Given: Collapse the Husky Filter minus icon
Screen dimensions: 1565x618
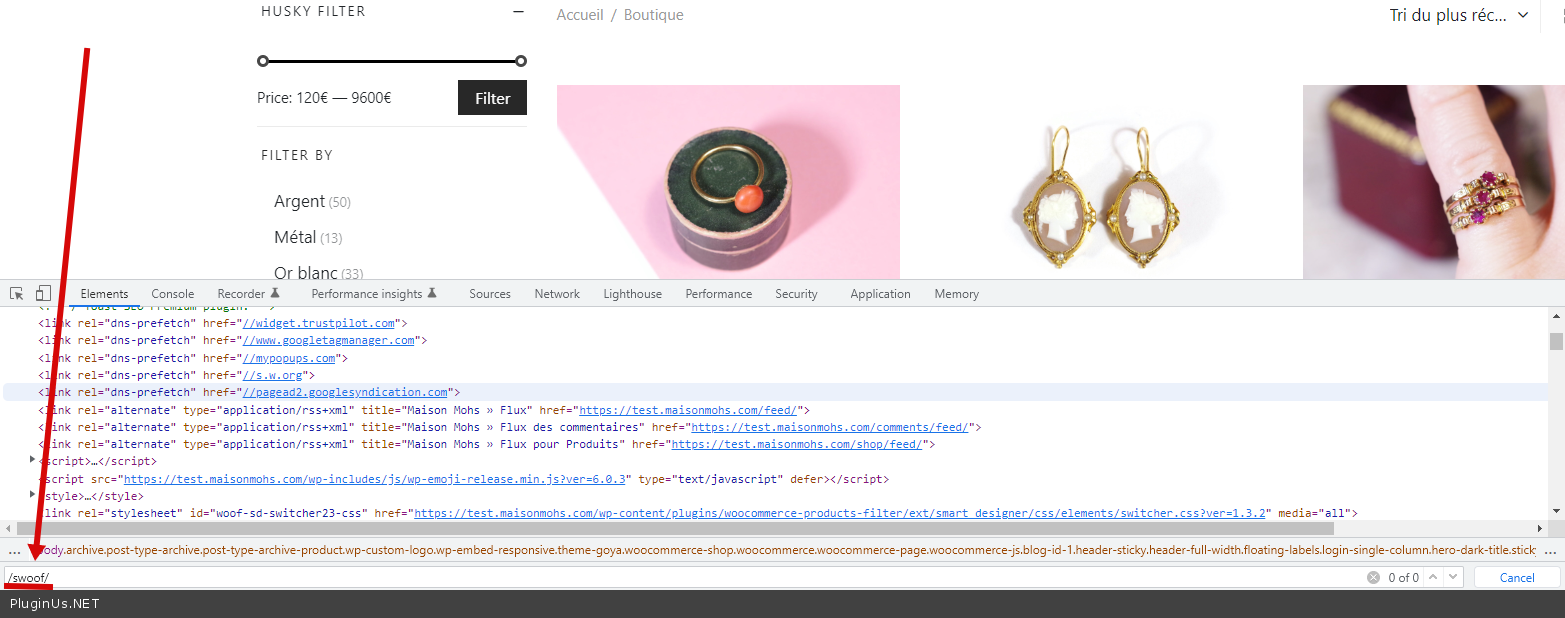Looking at the screenshot, I should [x=518, y=12].
